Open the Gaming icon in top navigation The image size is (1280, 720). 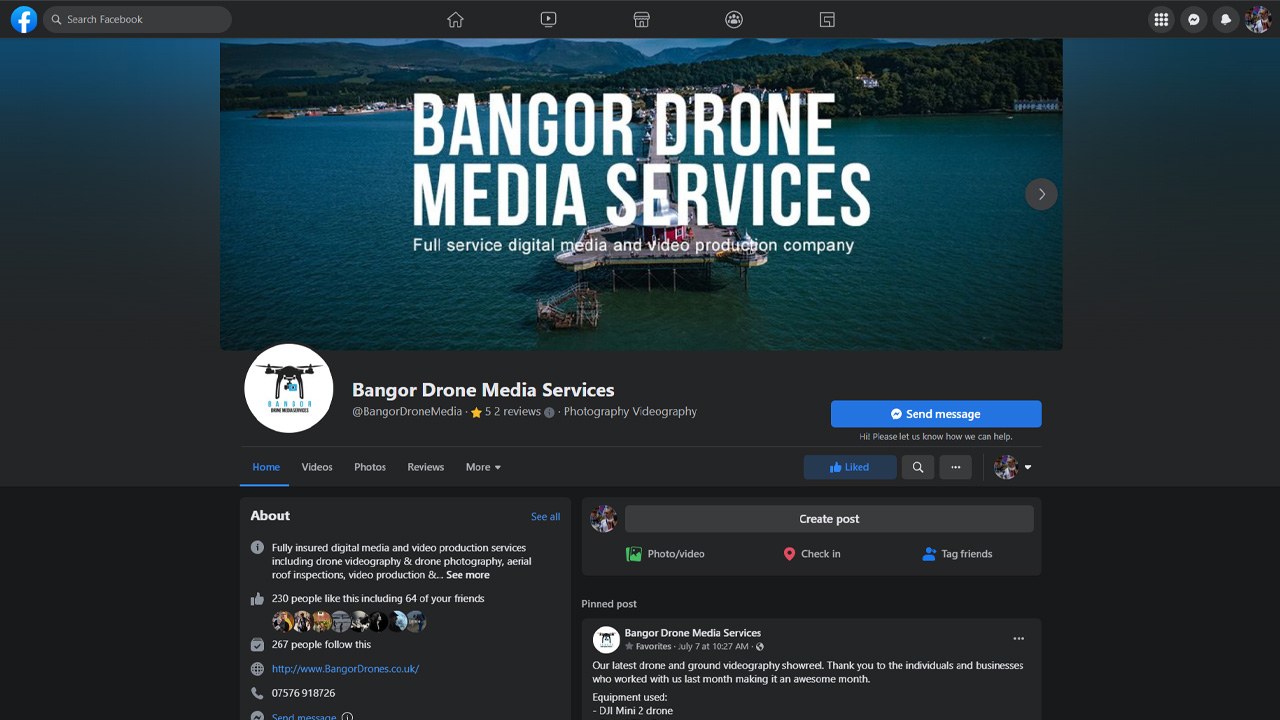coord(827,19)
